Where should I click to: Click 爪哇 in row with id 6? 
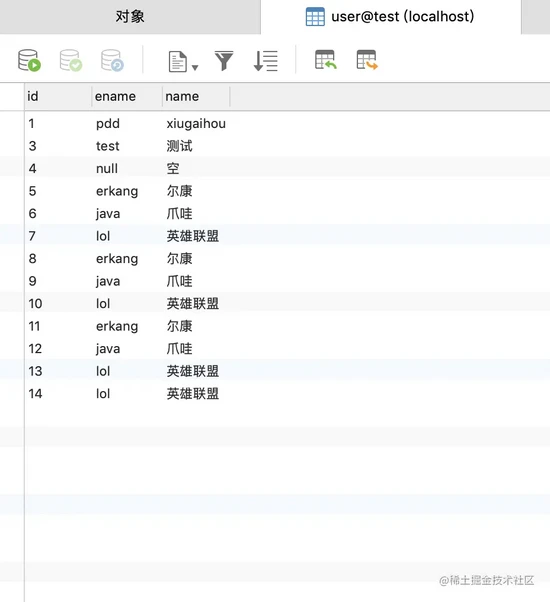tap(179, 213)
